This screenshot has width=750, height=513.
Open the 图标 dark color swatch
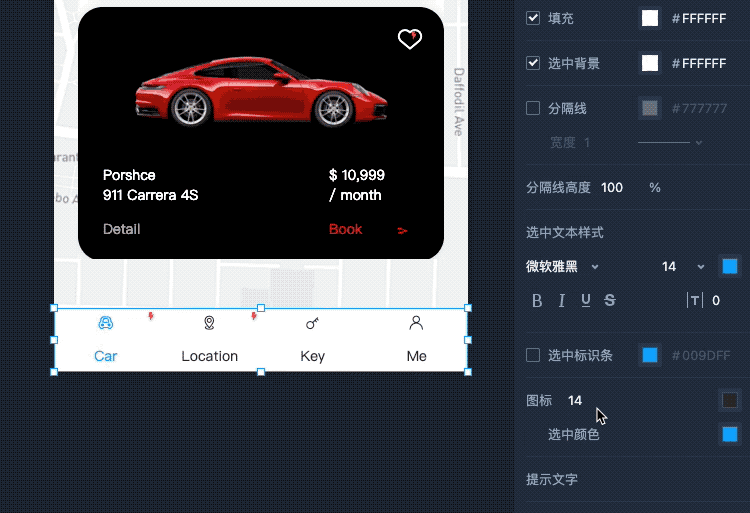point(729,400)
